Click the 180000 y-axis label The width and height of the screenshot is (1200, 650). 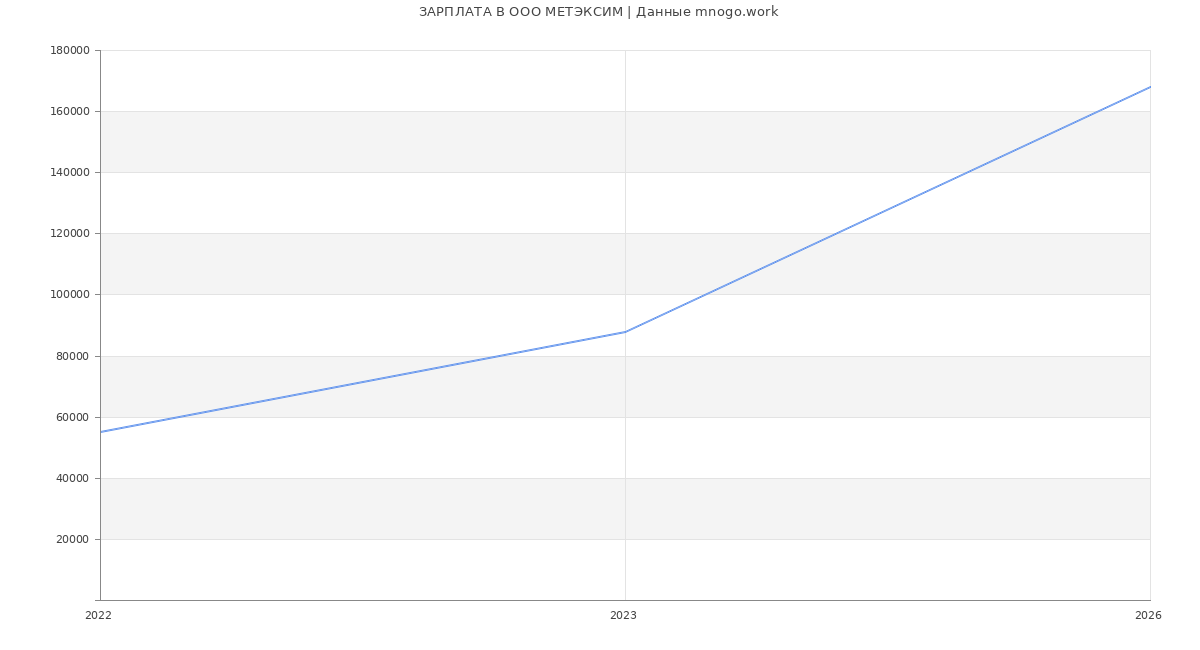point(69,51)
